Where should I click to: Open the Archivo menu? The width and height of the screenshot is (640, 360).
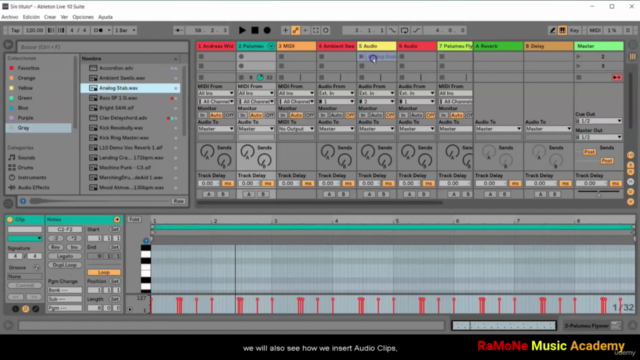coord(10,17)
